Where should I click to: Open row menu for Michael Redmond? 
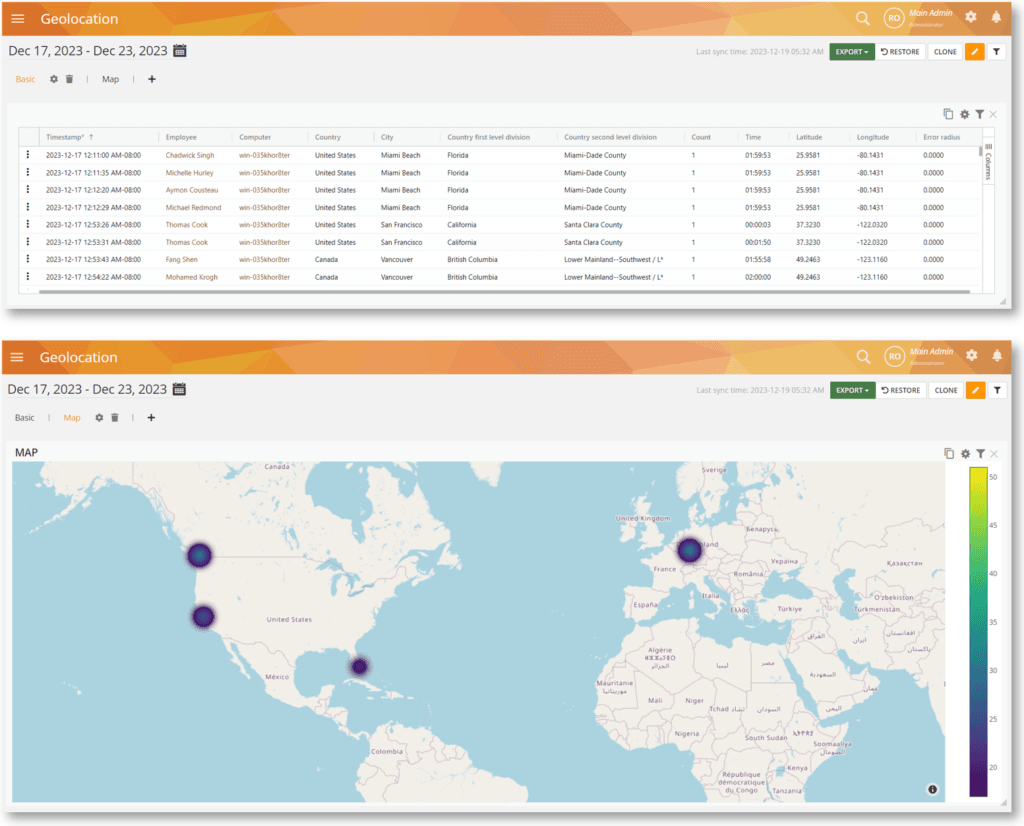tap(27, 207)
